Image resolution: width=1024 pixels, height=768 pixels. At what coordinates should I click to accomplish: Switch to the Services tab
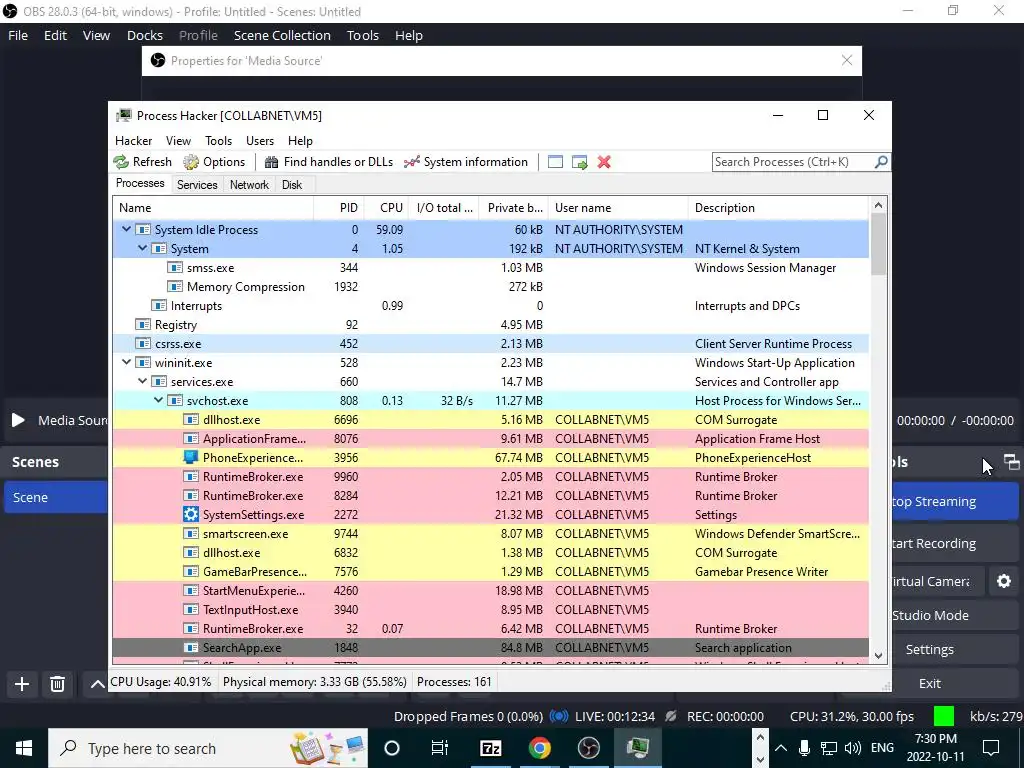(x=197, y=185)
